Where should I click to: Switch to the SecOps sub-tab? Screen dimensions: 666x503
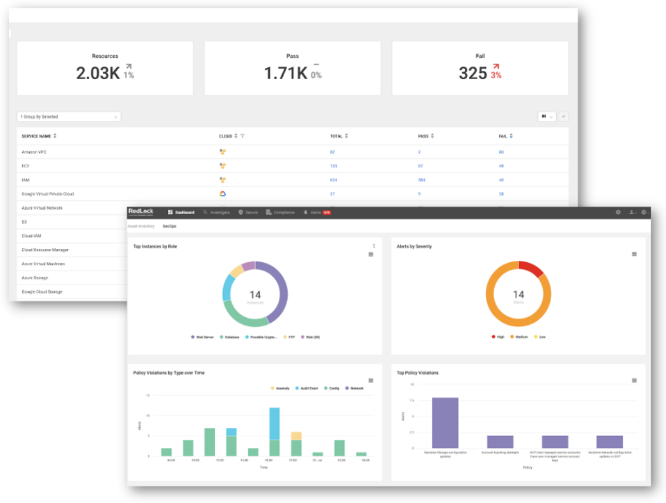click(169, 226)
